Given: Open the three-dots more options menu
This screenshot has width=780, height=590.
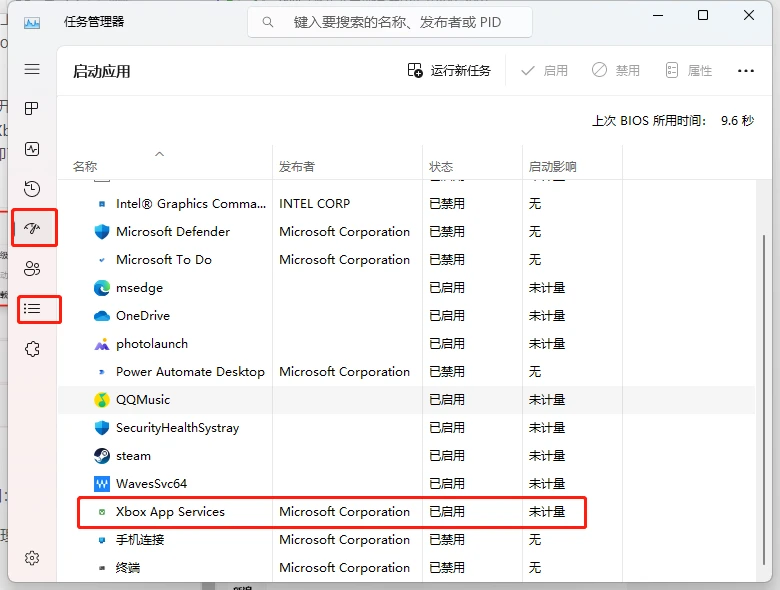Looking at the screenshot, I should 746,71.
